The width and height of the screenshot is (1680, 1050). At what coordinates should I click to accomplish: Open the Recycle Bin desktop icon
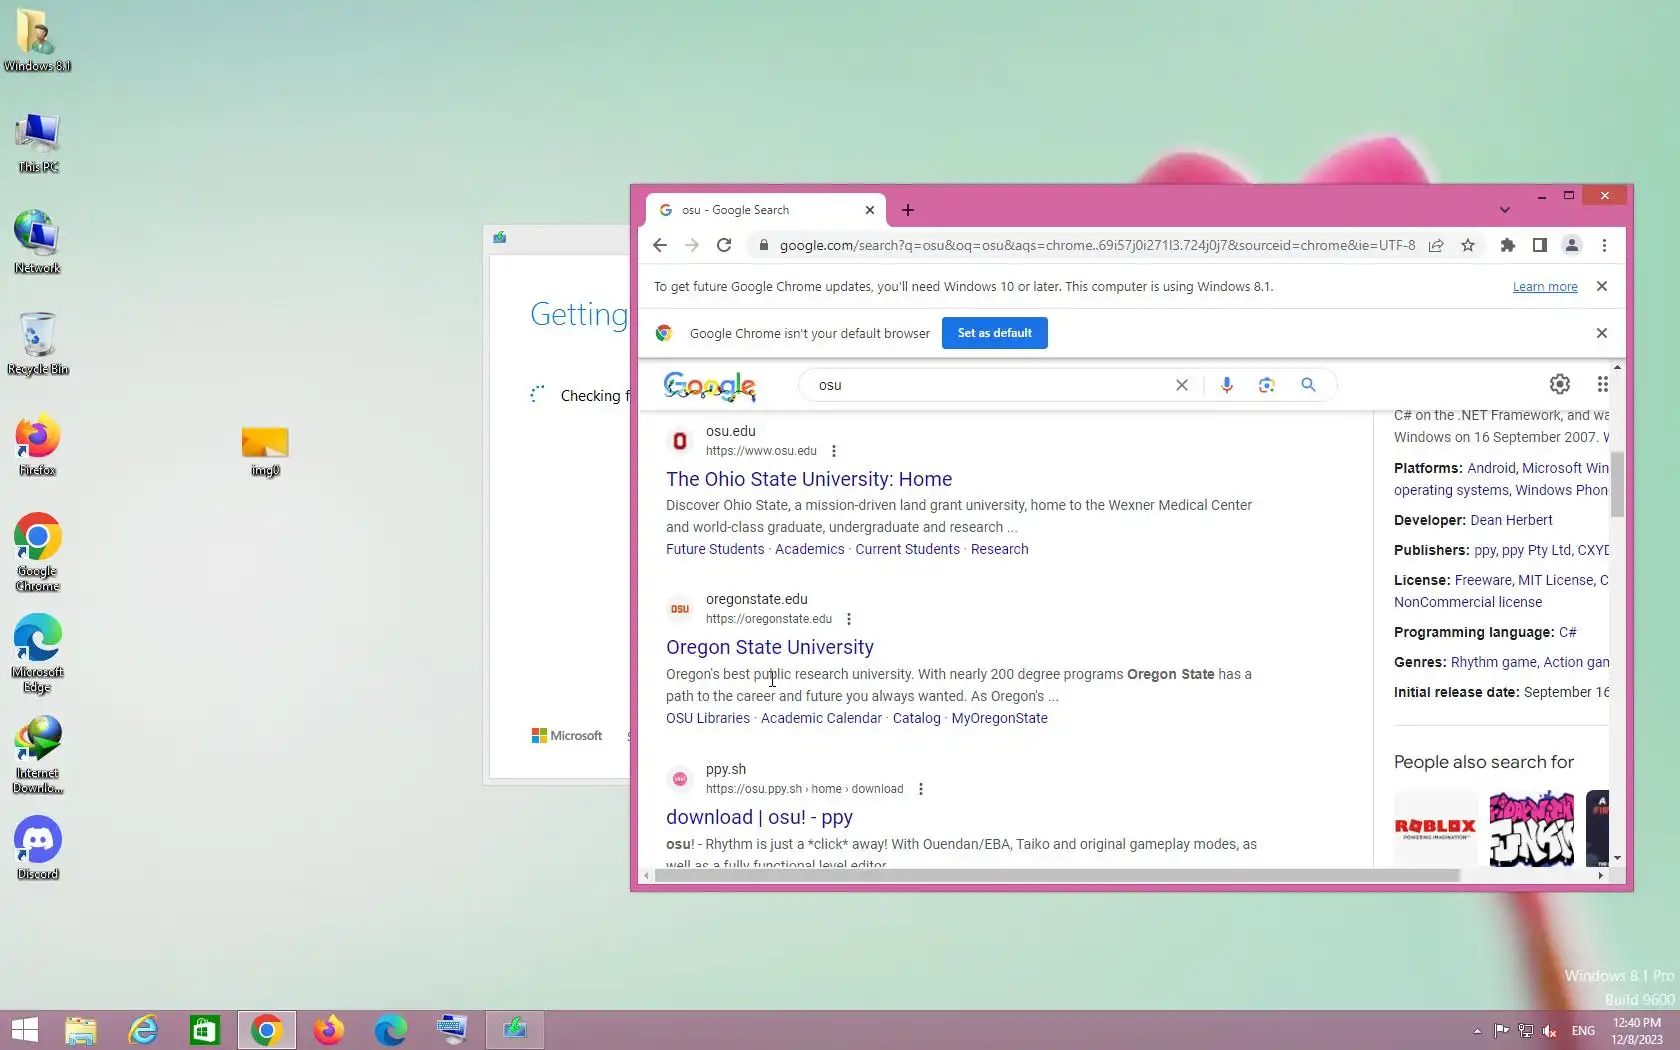pos(37,343)
